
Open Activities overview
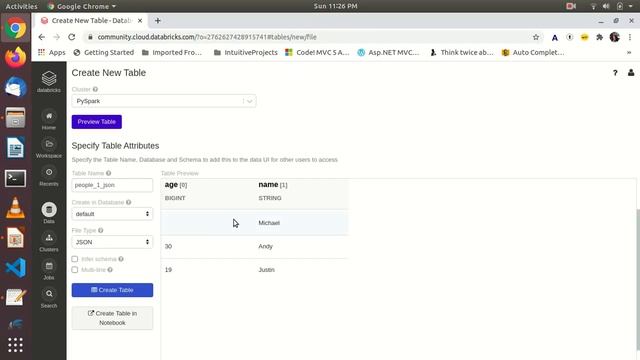coord(21,6)
